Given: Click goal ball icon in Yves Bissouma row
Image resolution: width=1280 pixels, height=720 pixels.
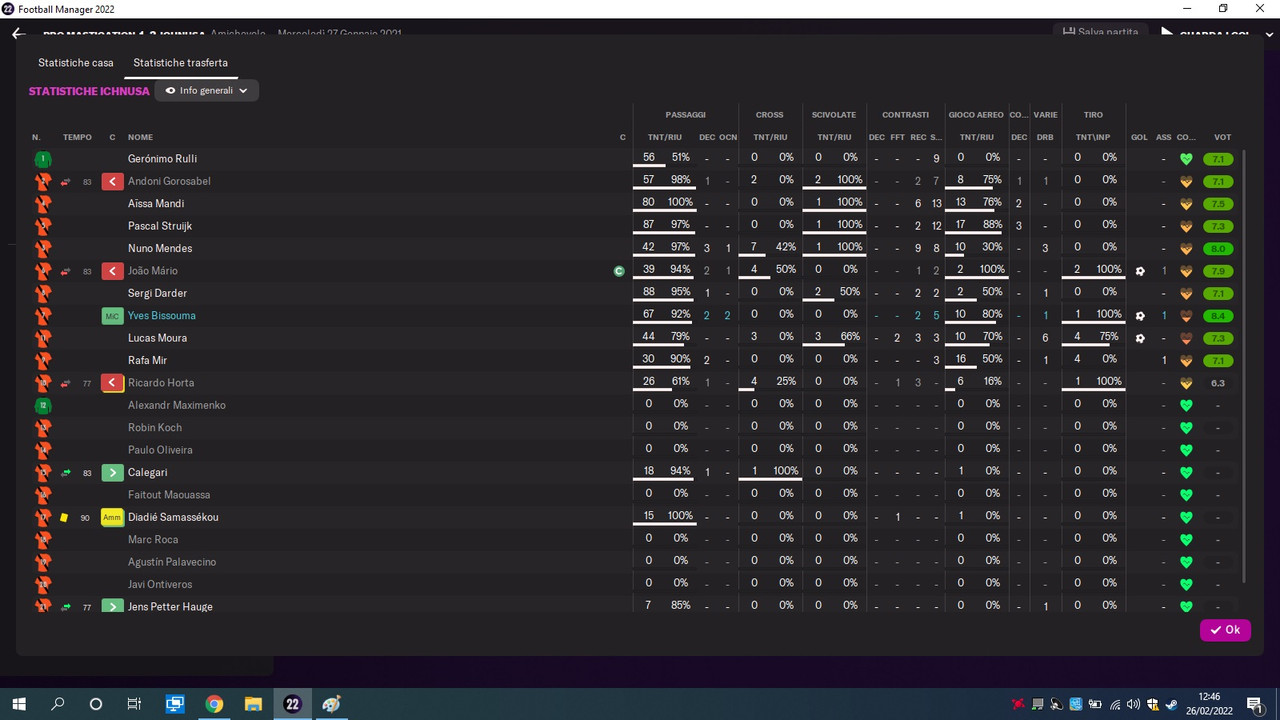Looking at the screenshot, I should point(1139,316).
